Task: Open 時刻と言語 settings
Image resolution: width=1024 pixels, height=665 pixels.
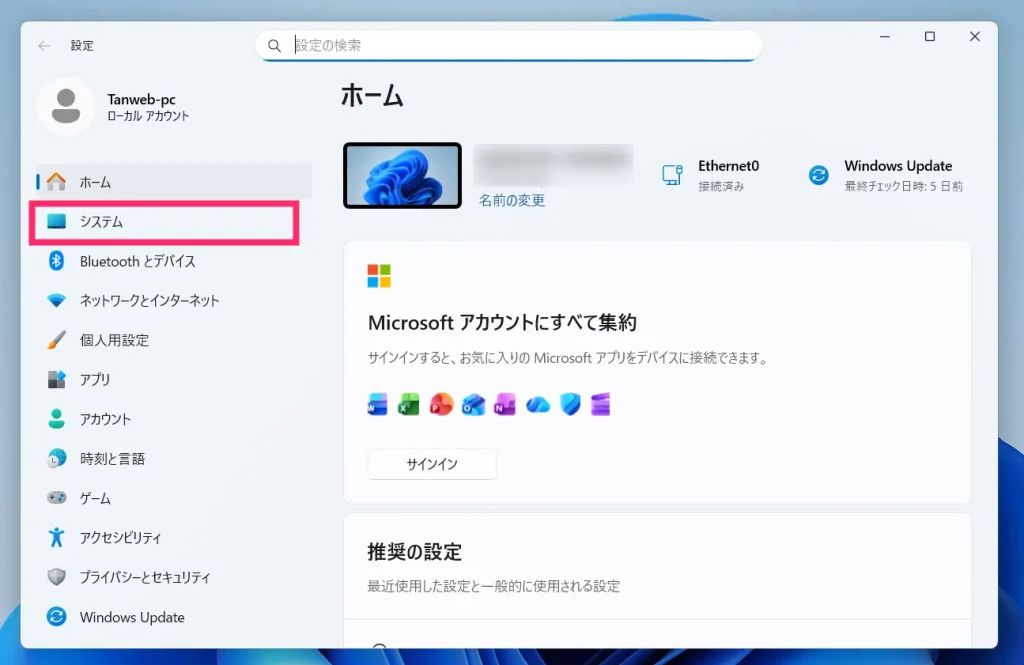Action: click(x=174, y=459)
